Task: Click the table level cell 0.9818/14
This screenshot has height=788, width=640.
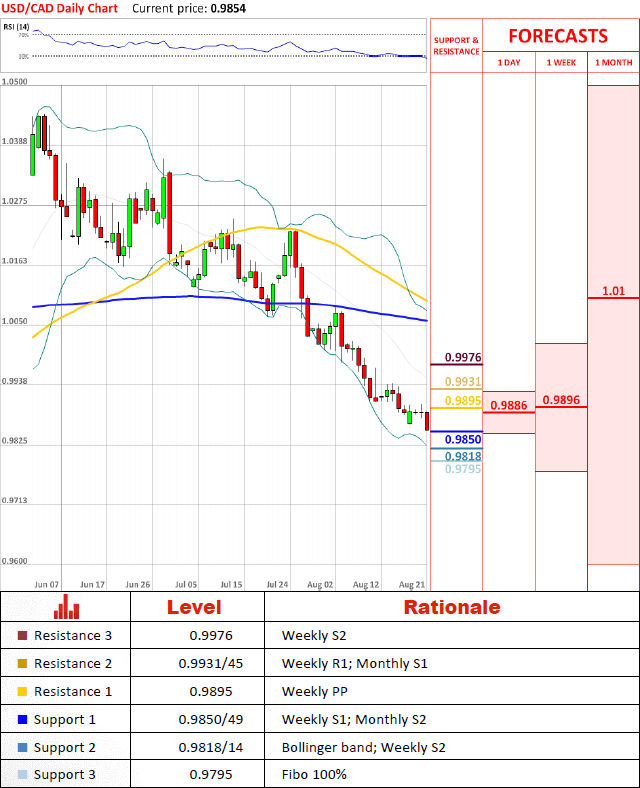Action: 210,748
